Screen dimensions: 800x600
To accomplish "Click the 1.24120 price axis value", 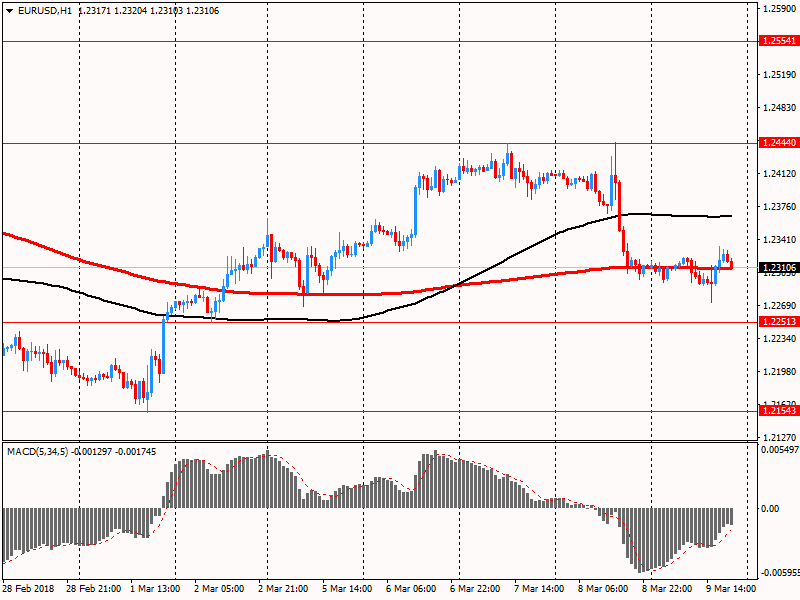I will pos(780,174).
